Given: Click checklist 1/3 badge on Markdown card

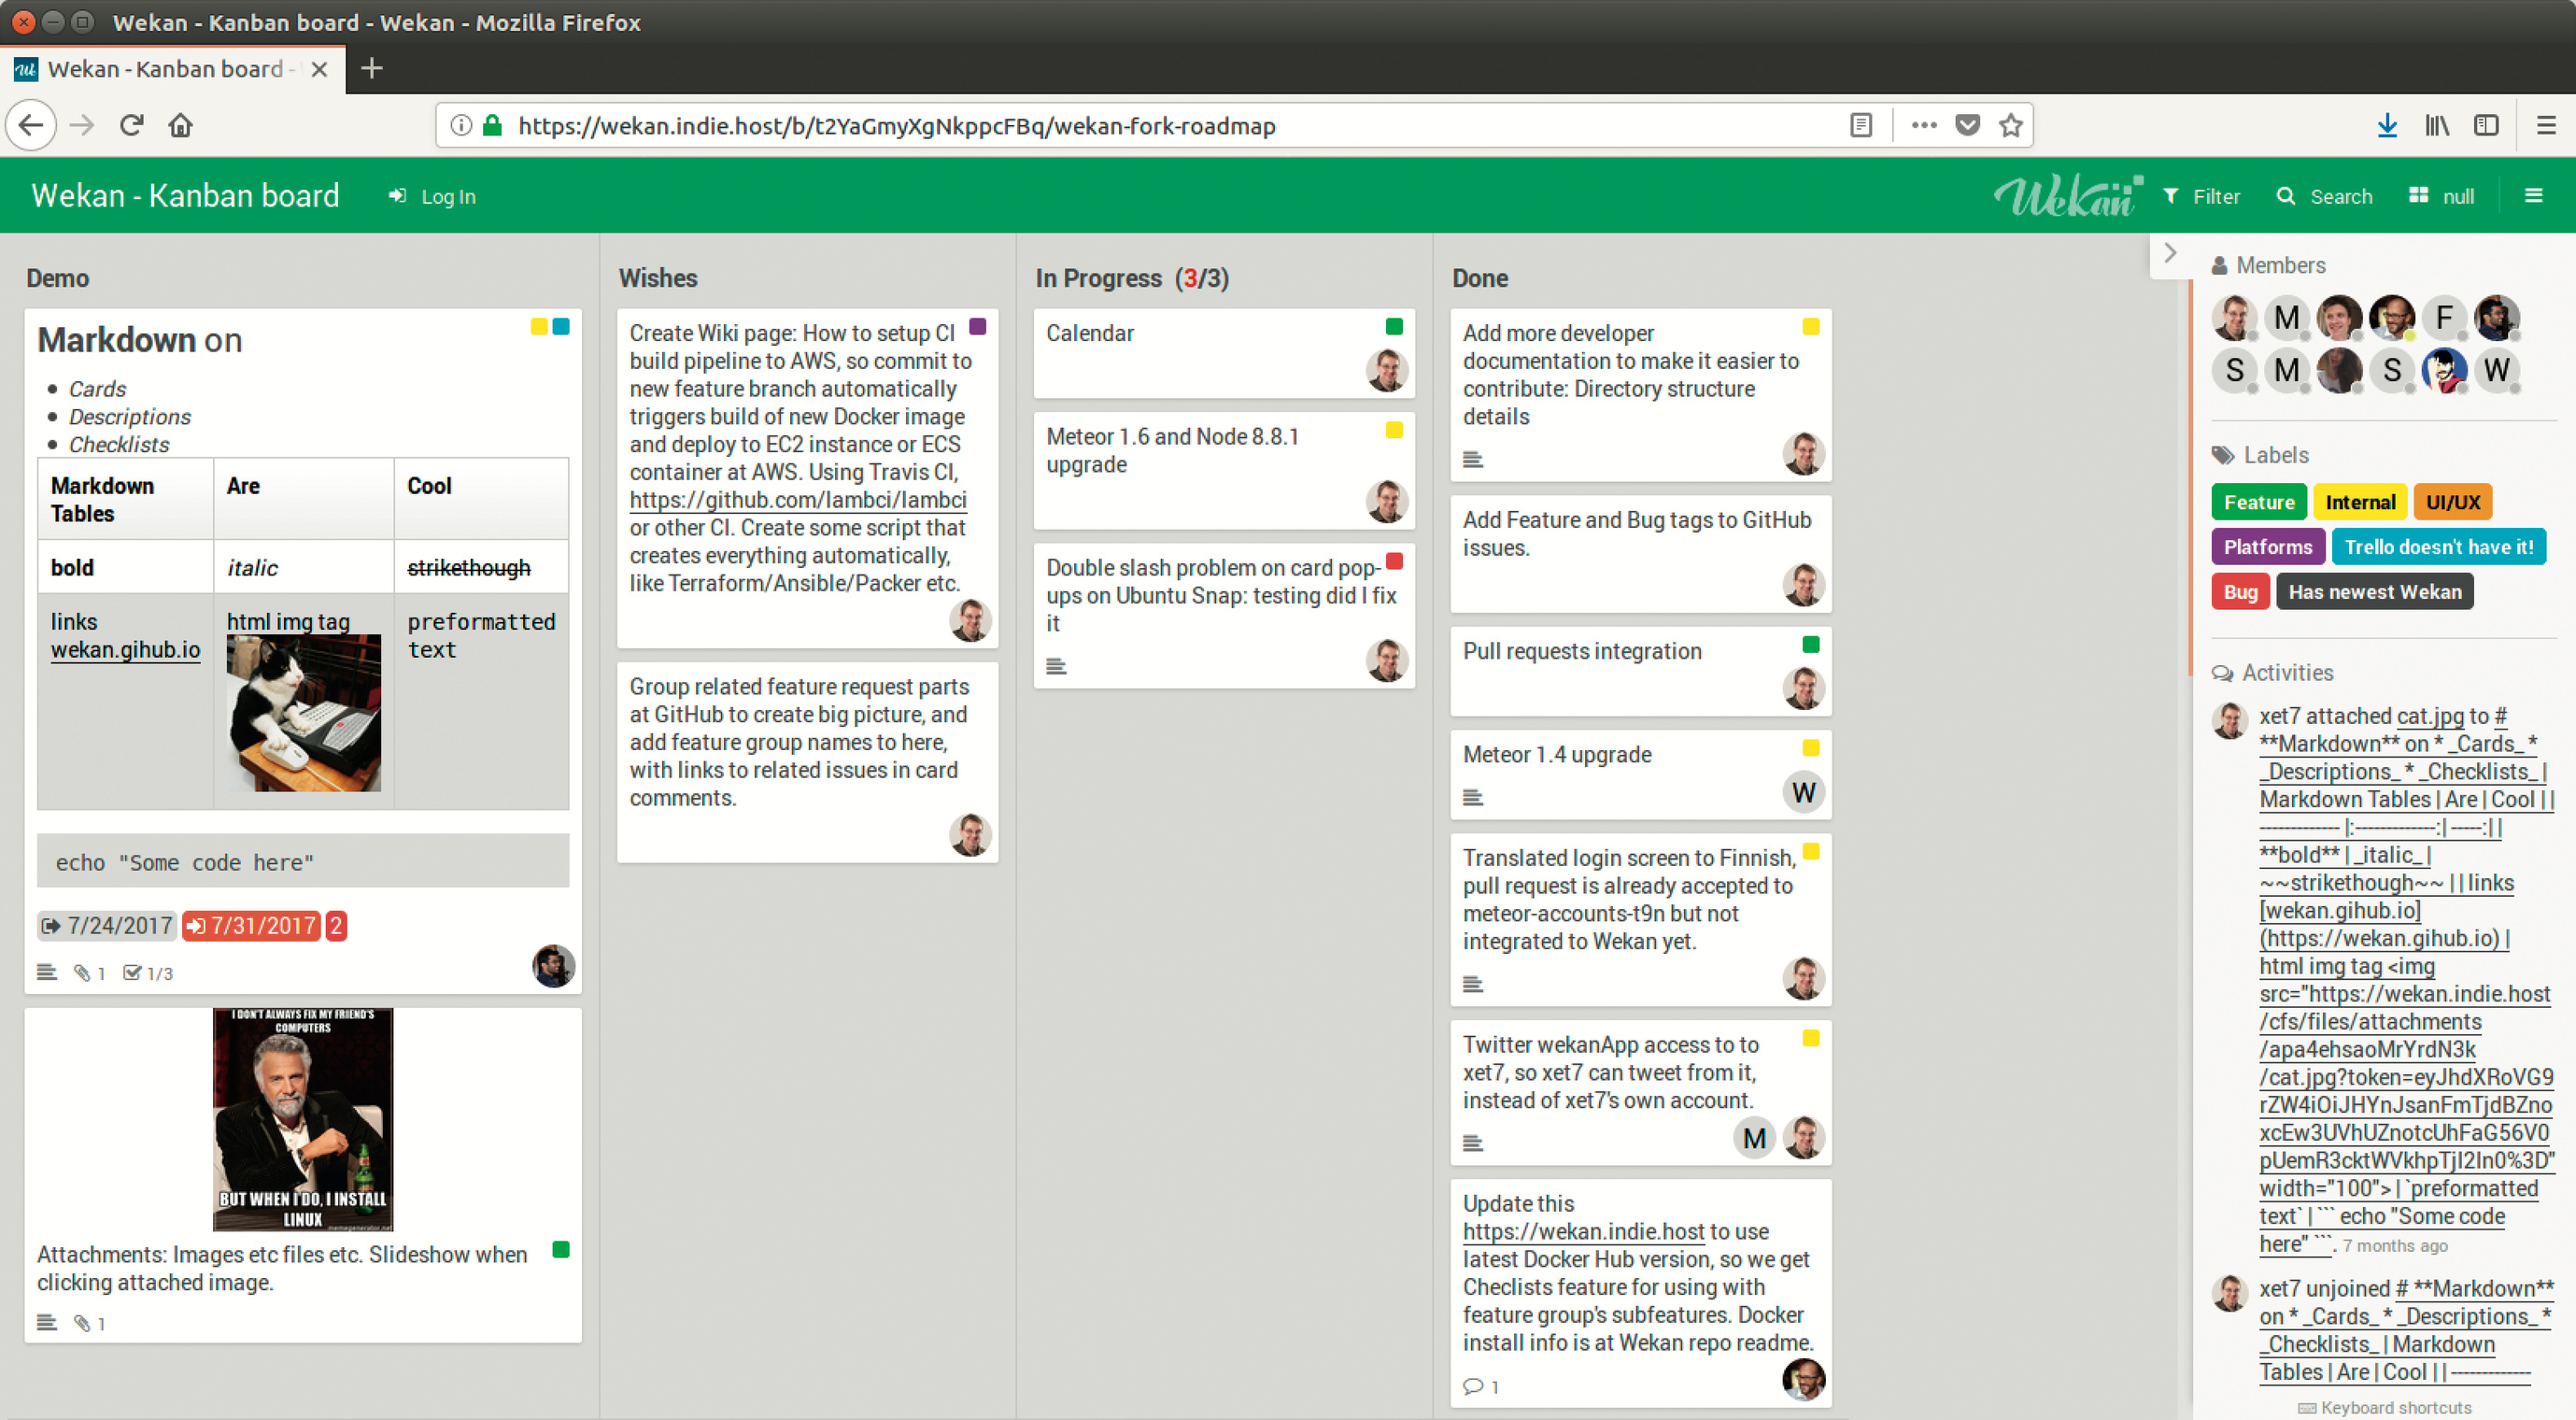Looking at the screenshot, I should tap(147, 972).
